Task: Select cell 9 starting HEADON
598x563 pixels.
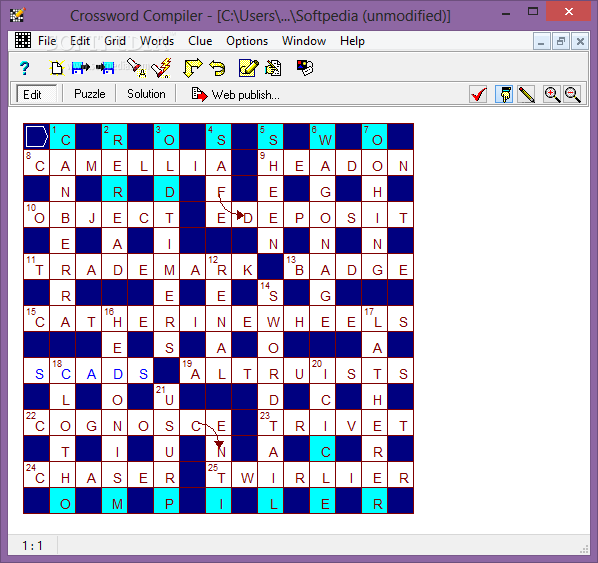Action: coord(270,163)
